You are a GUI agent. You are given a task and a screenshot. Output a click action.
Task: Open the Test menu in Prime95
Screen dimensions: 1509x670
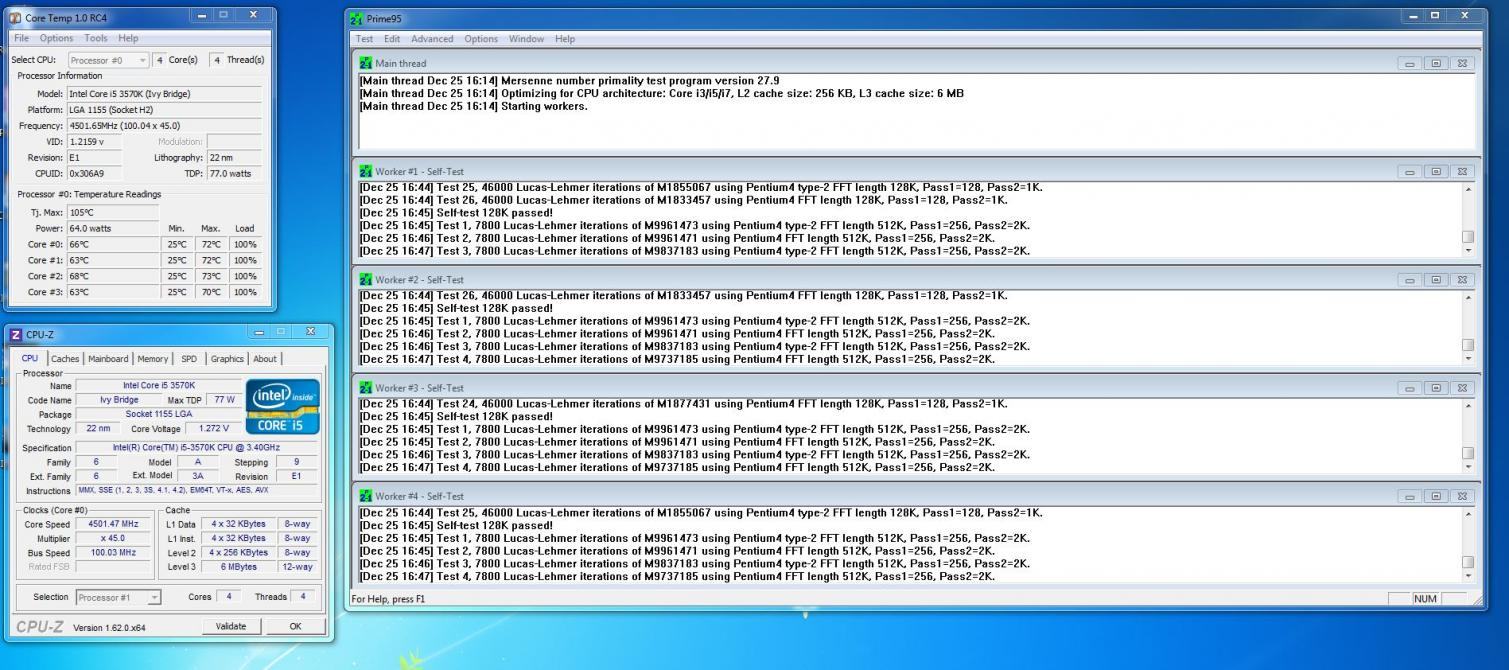[x=364, y=39]
